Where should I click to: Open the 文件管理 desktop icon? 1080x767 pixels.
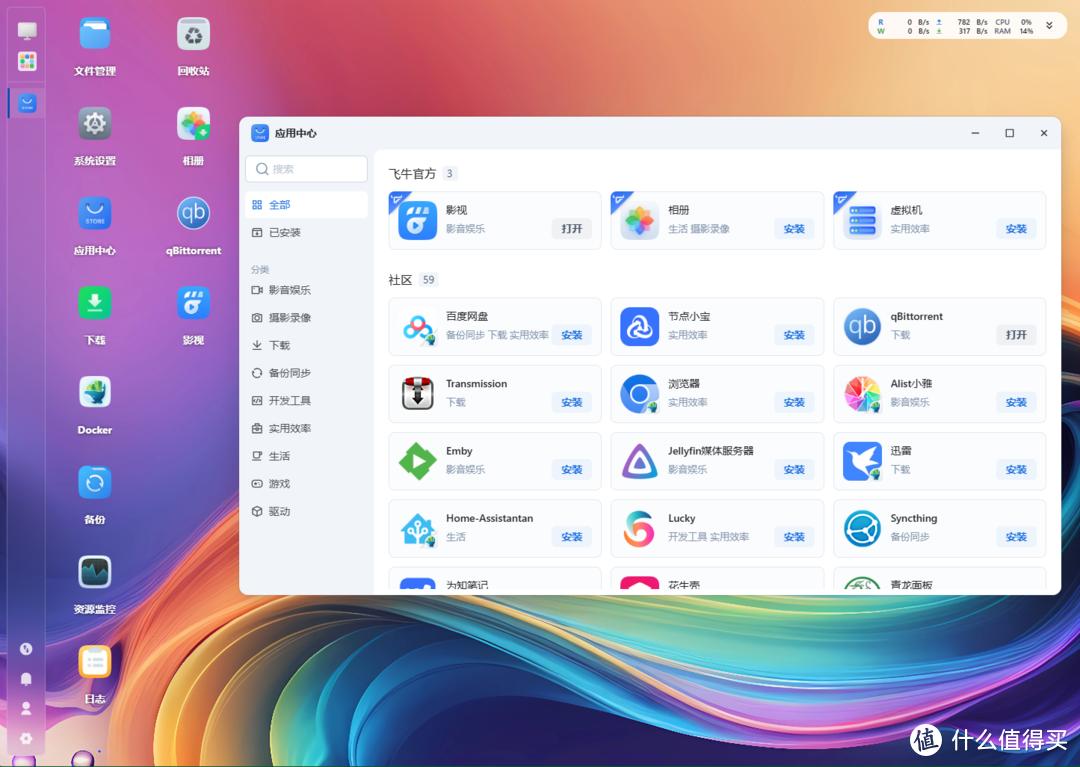point(94,34)
